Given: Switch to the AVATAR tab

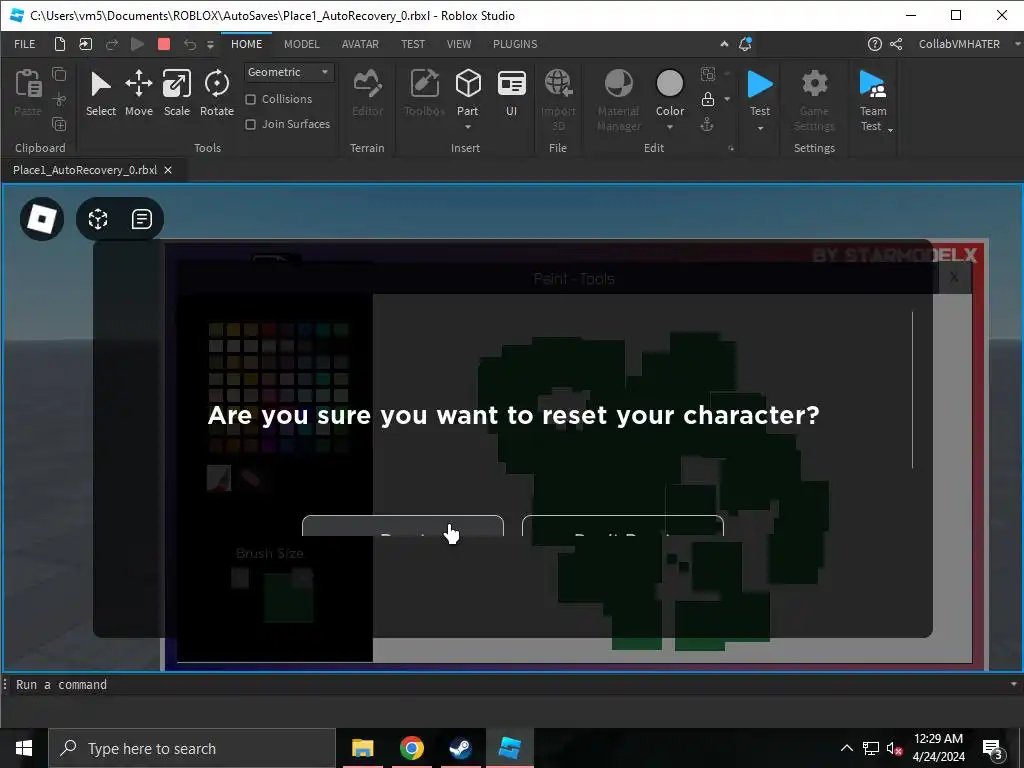Looking at the screenshot, I should pos(360,44).
